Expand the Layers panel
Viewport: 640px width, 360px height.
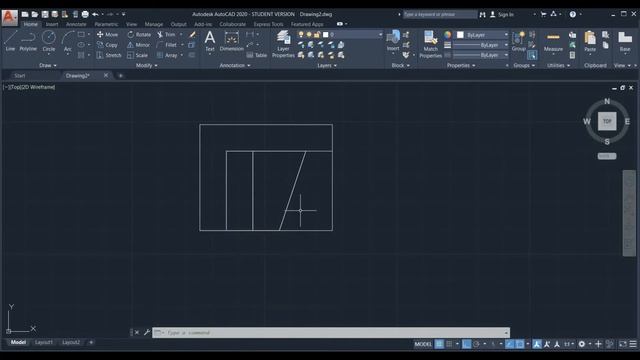tap(327, 65)
